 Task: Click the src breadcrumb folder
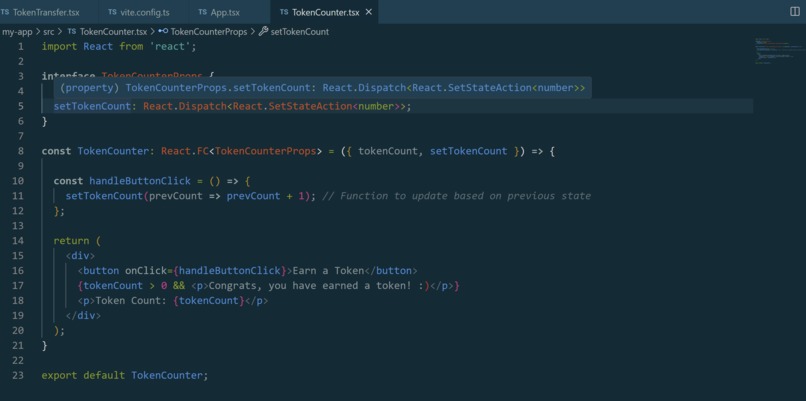[x=48, y=31]
